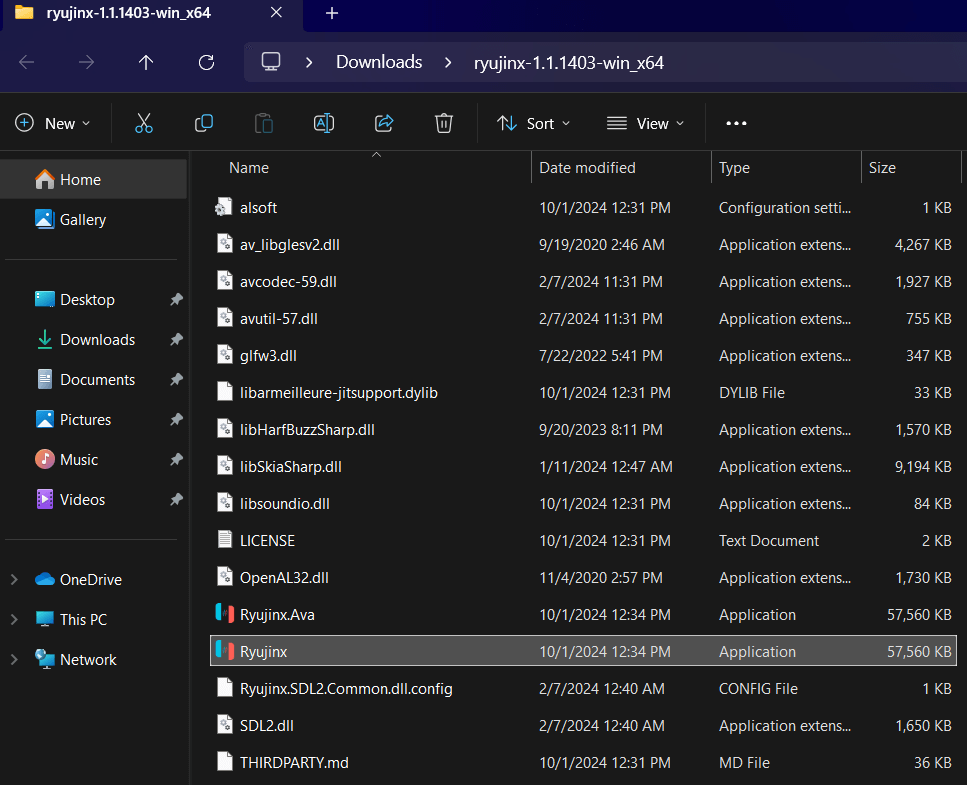Click the PC monitor icon in address bar

click(x=271, y=62)
